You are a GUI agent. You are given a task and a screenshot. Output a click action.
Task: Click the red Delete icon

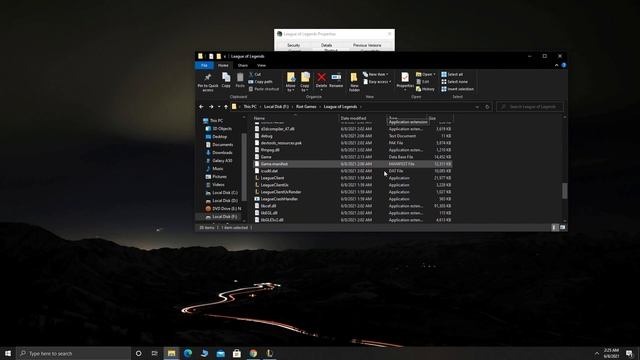pyautogui.click(x=321, y=77)
